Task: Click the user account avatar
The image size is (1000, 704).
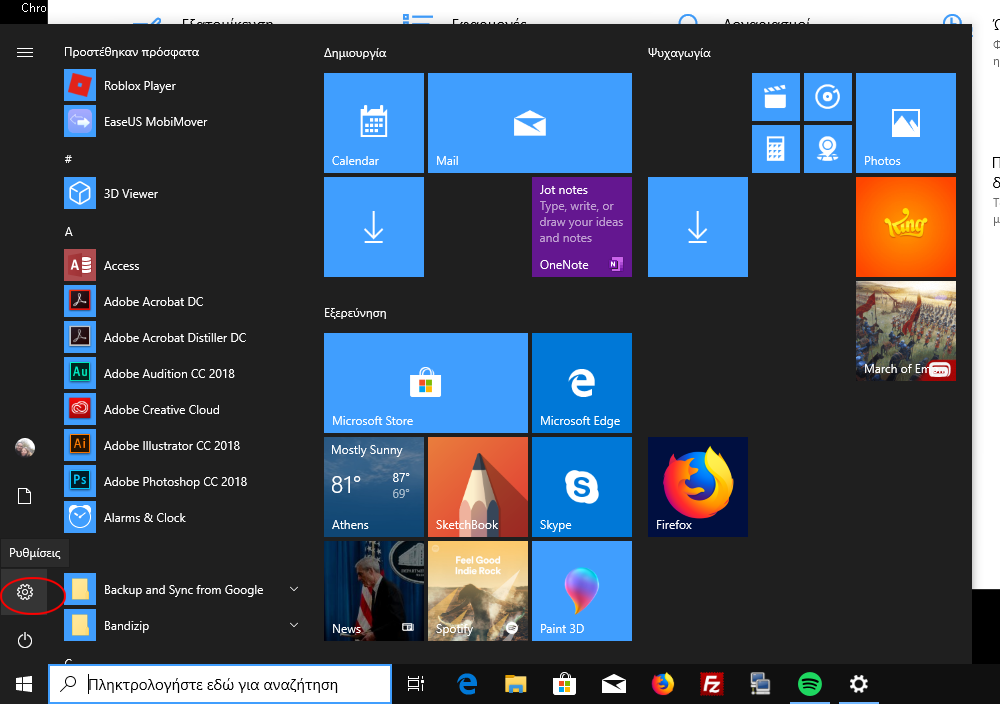Action: click(x=25, y=447)
